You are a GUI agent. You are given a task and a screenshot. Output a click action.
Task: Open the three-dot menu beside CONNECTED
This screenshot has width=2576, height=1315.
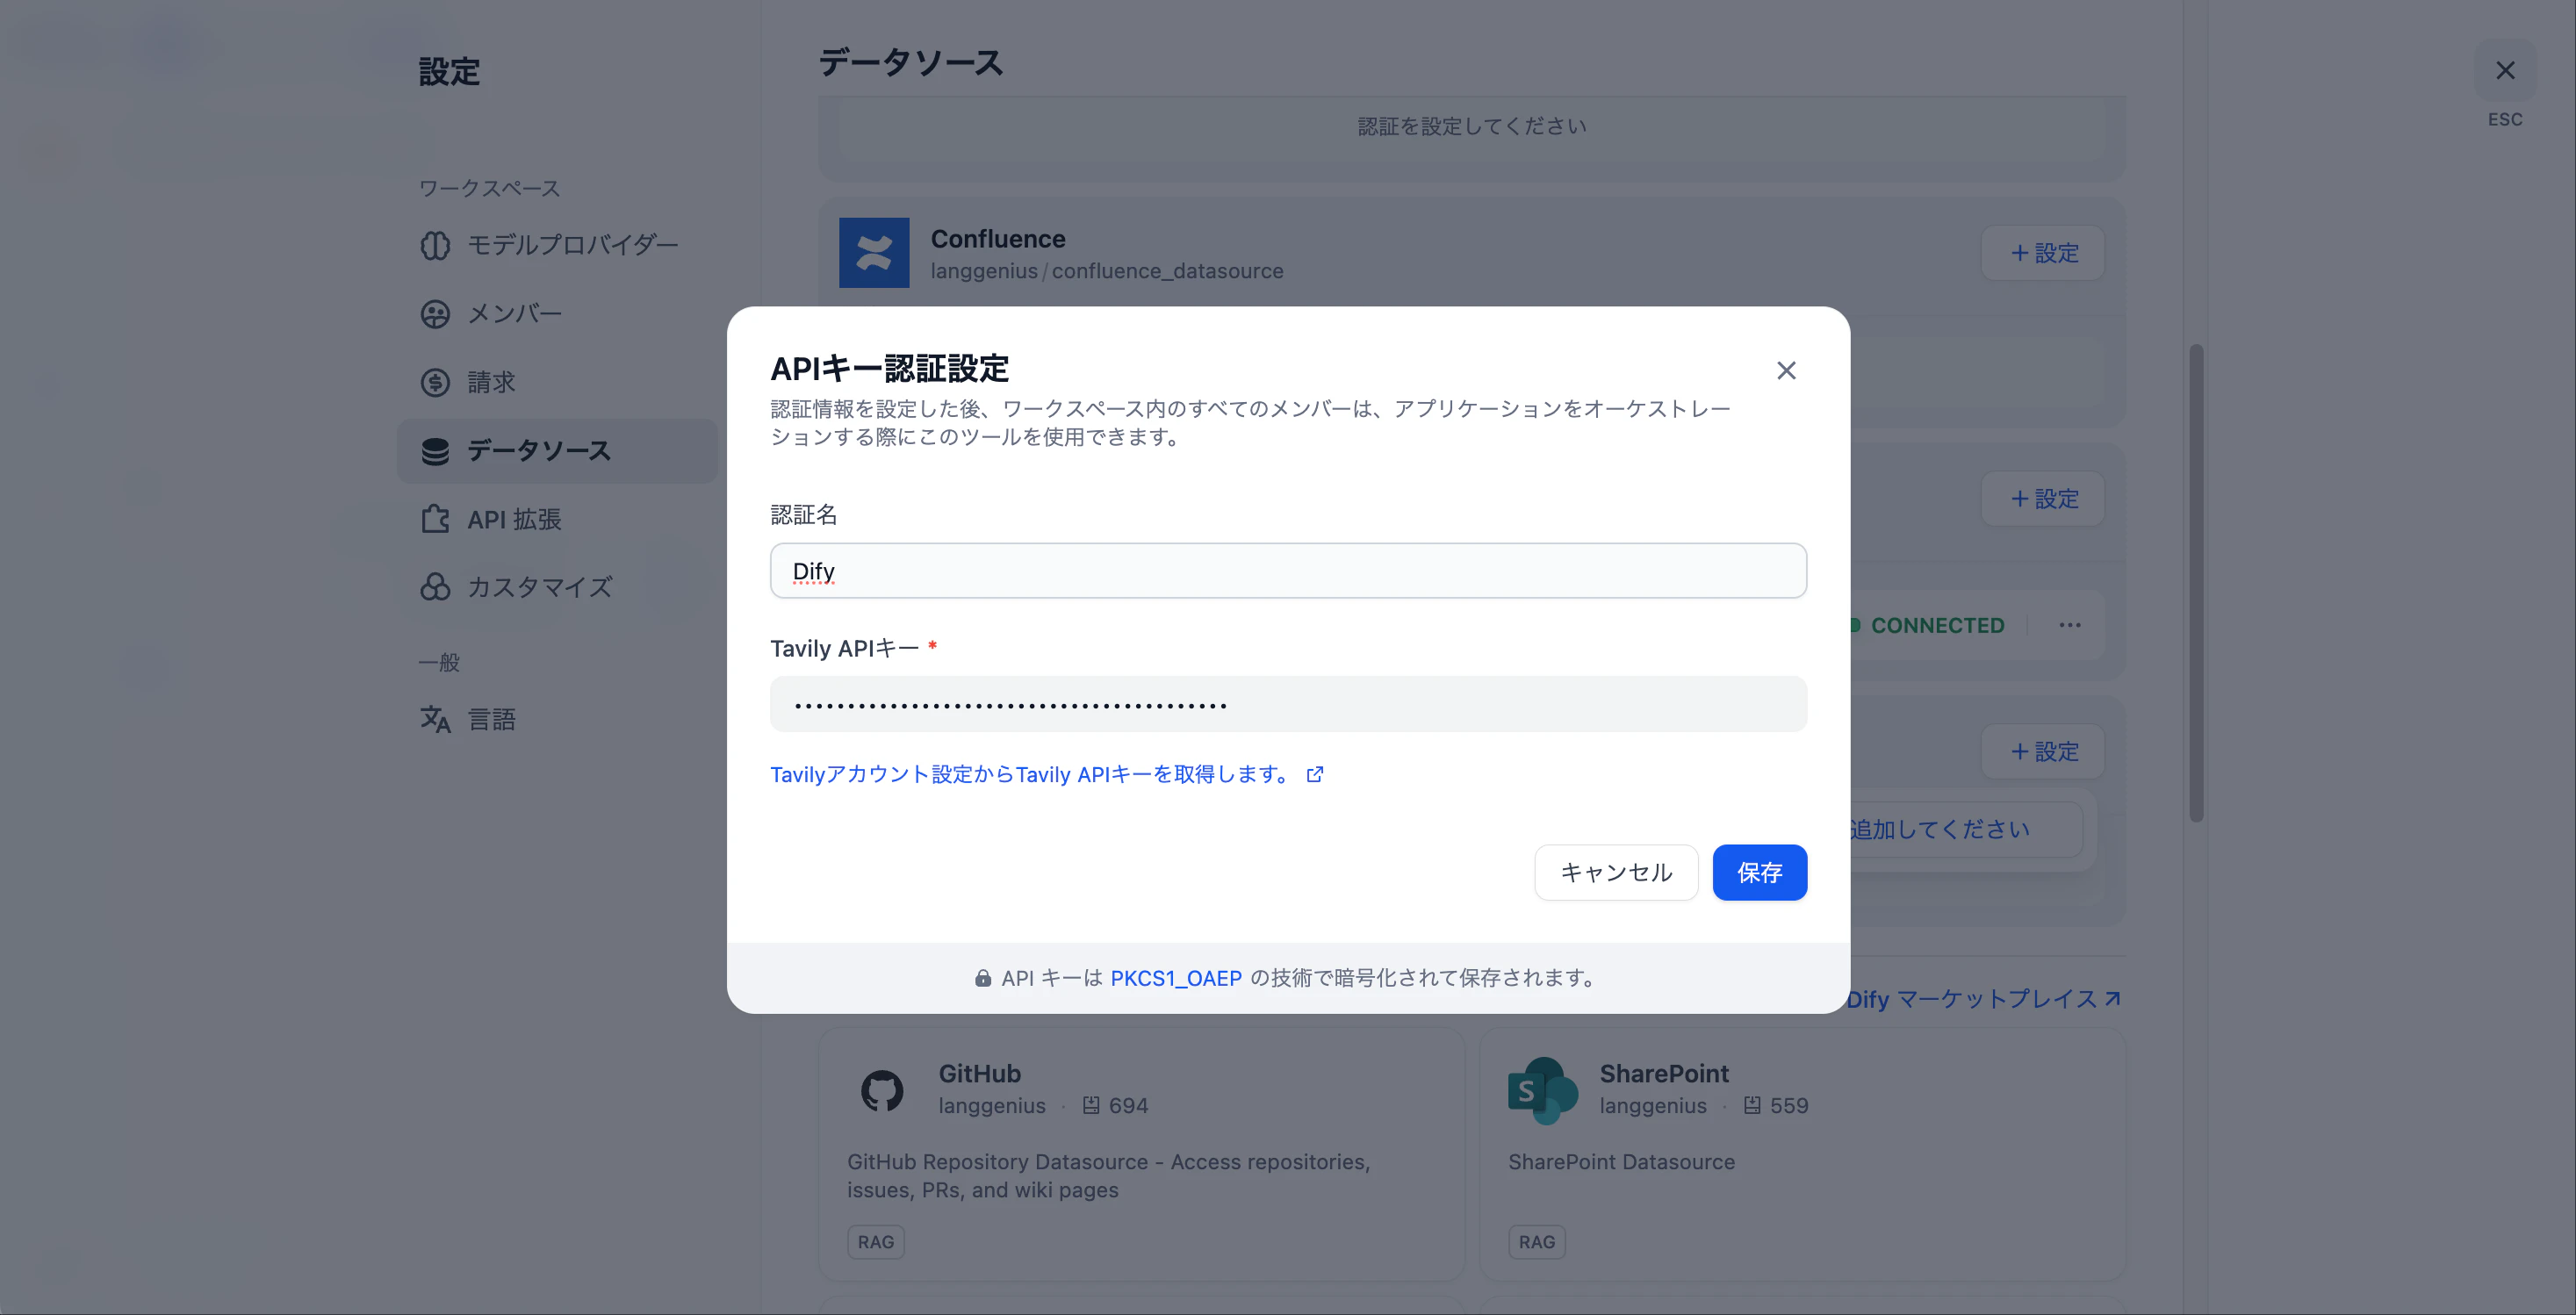[x=2069, y=626]
